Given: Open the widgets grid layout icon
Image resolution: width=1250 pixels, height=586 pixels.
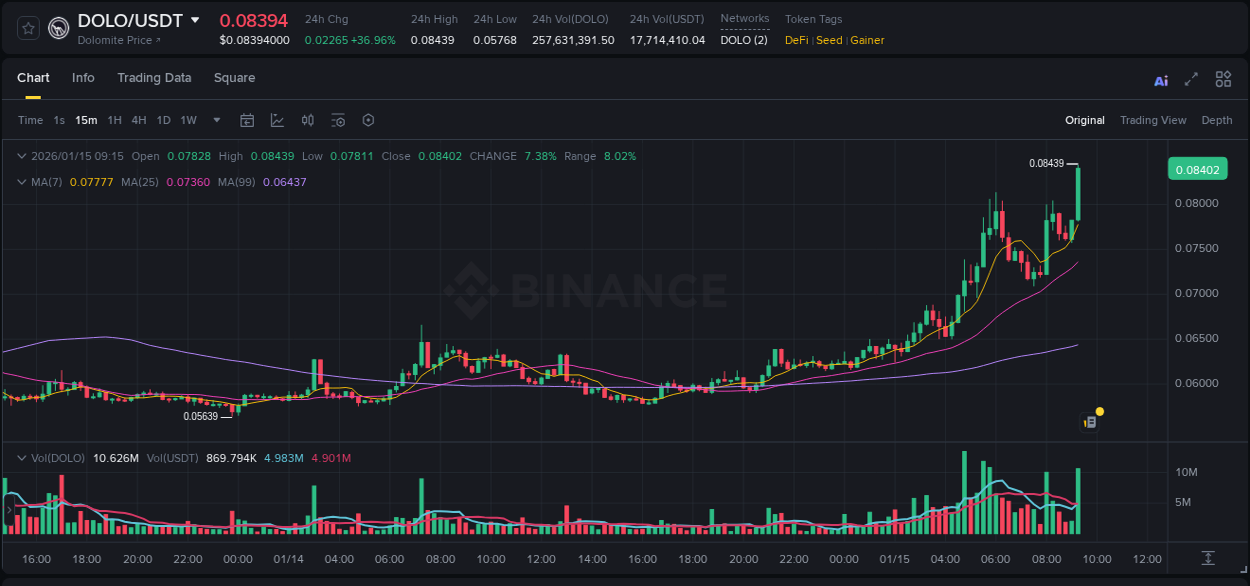Looking at the screenshot, I should click(1223, 79).
